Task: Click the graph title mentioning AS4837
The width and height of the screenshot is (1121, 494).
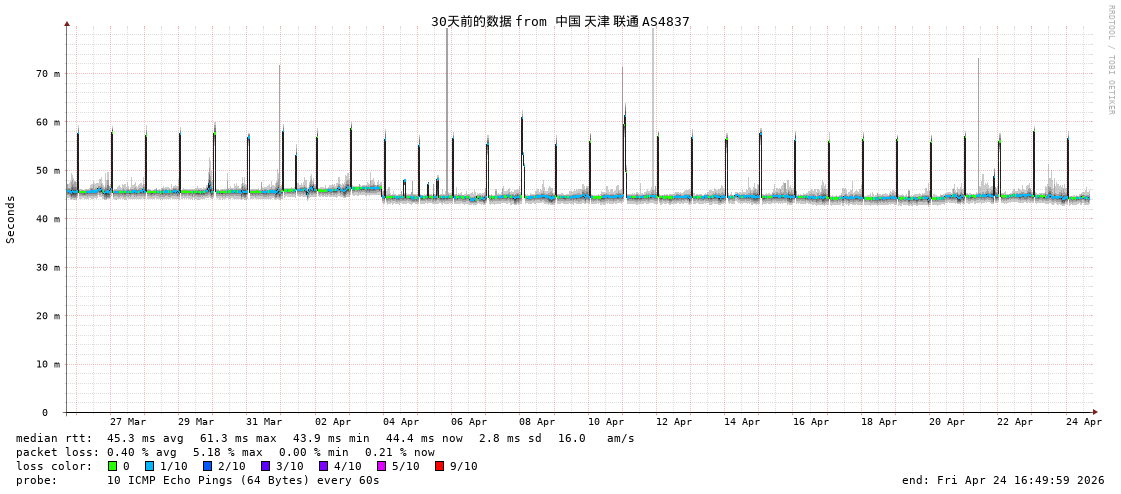Action: tap(560, 21)
